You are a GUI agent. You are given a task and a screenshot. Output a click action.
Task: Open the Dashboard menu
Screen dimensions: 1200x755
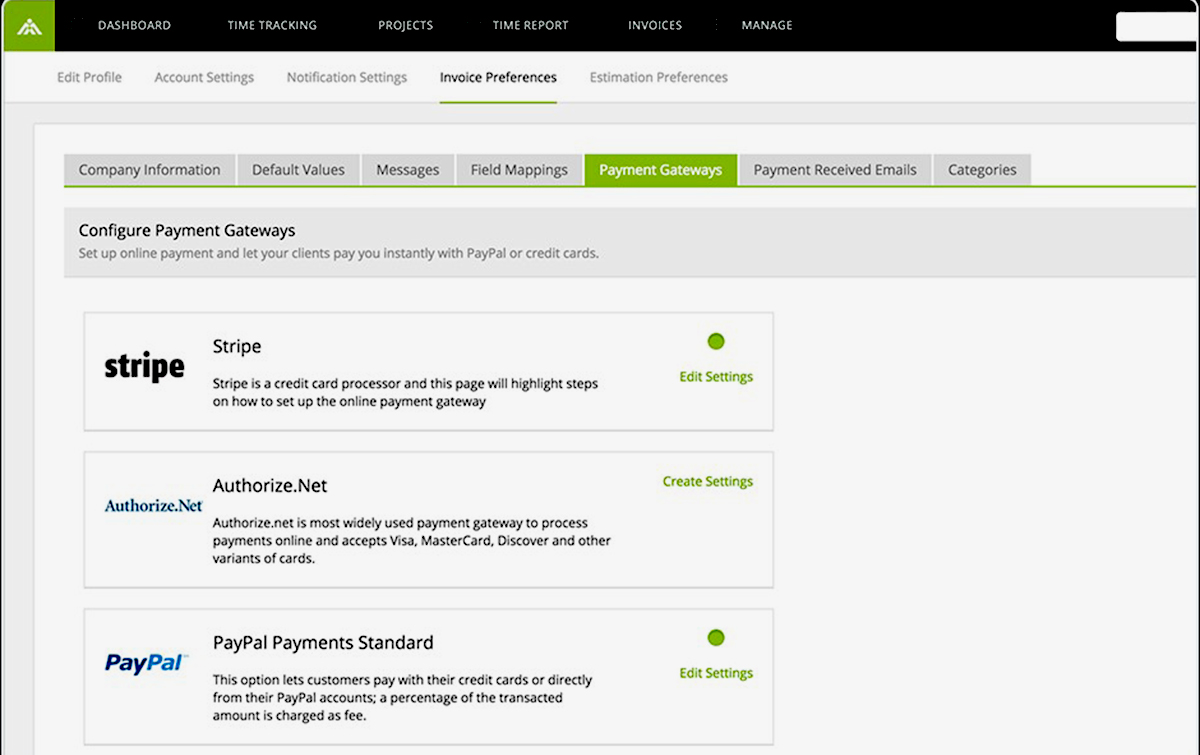point(134,26)
